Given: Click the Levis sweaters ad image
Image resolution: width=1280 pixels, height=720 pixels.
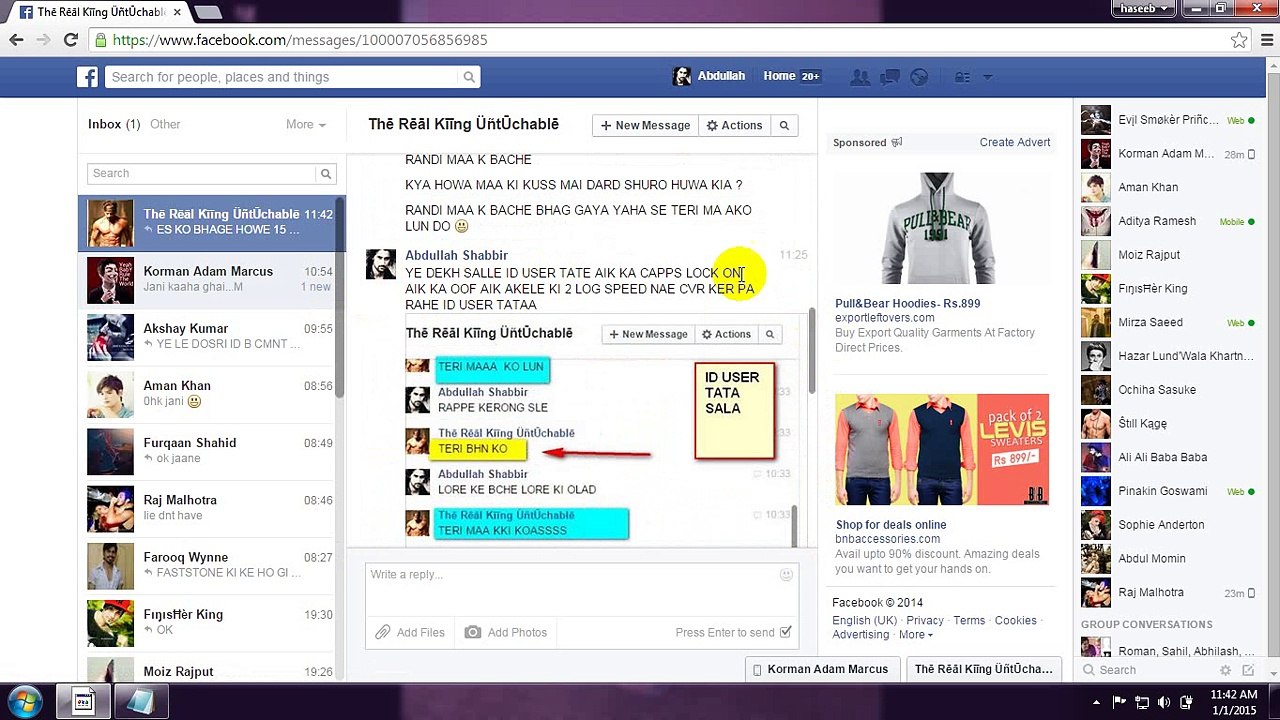Looking at the screenshot, I should 942,449.
